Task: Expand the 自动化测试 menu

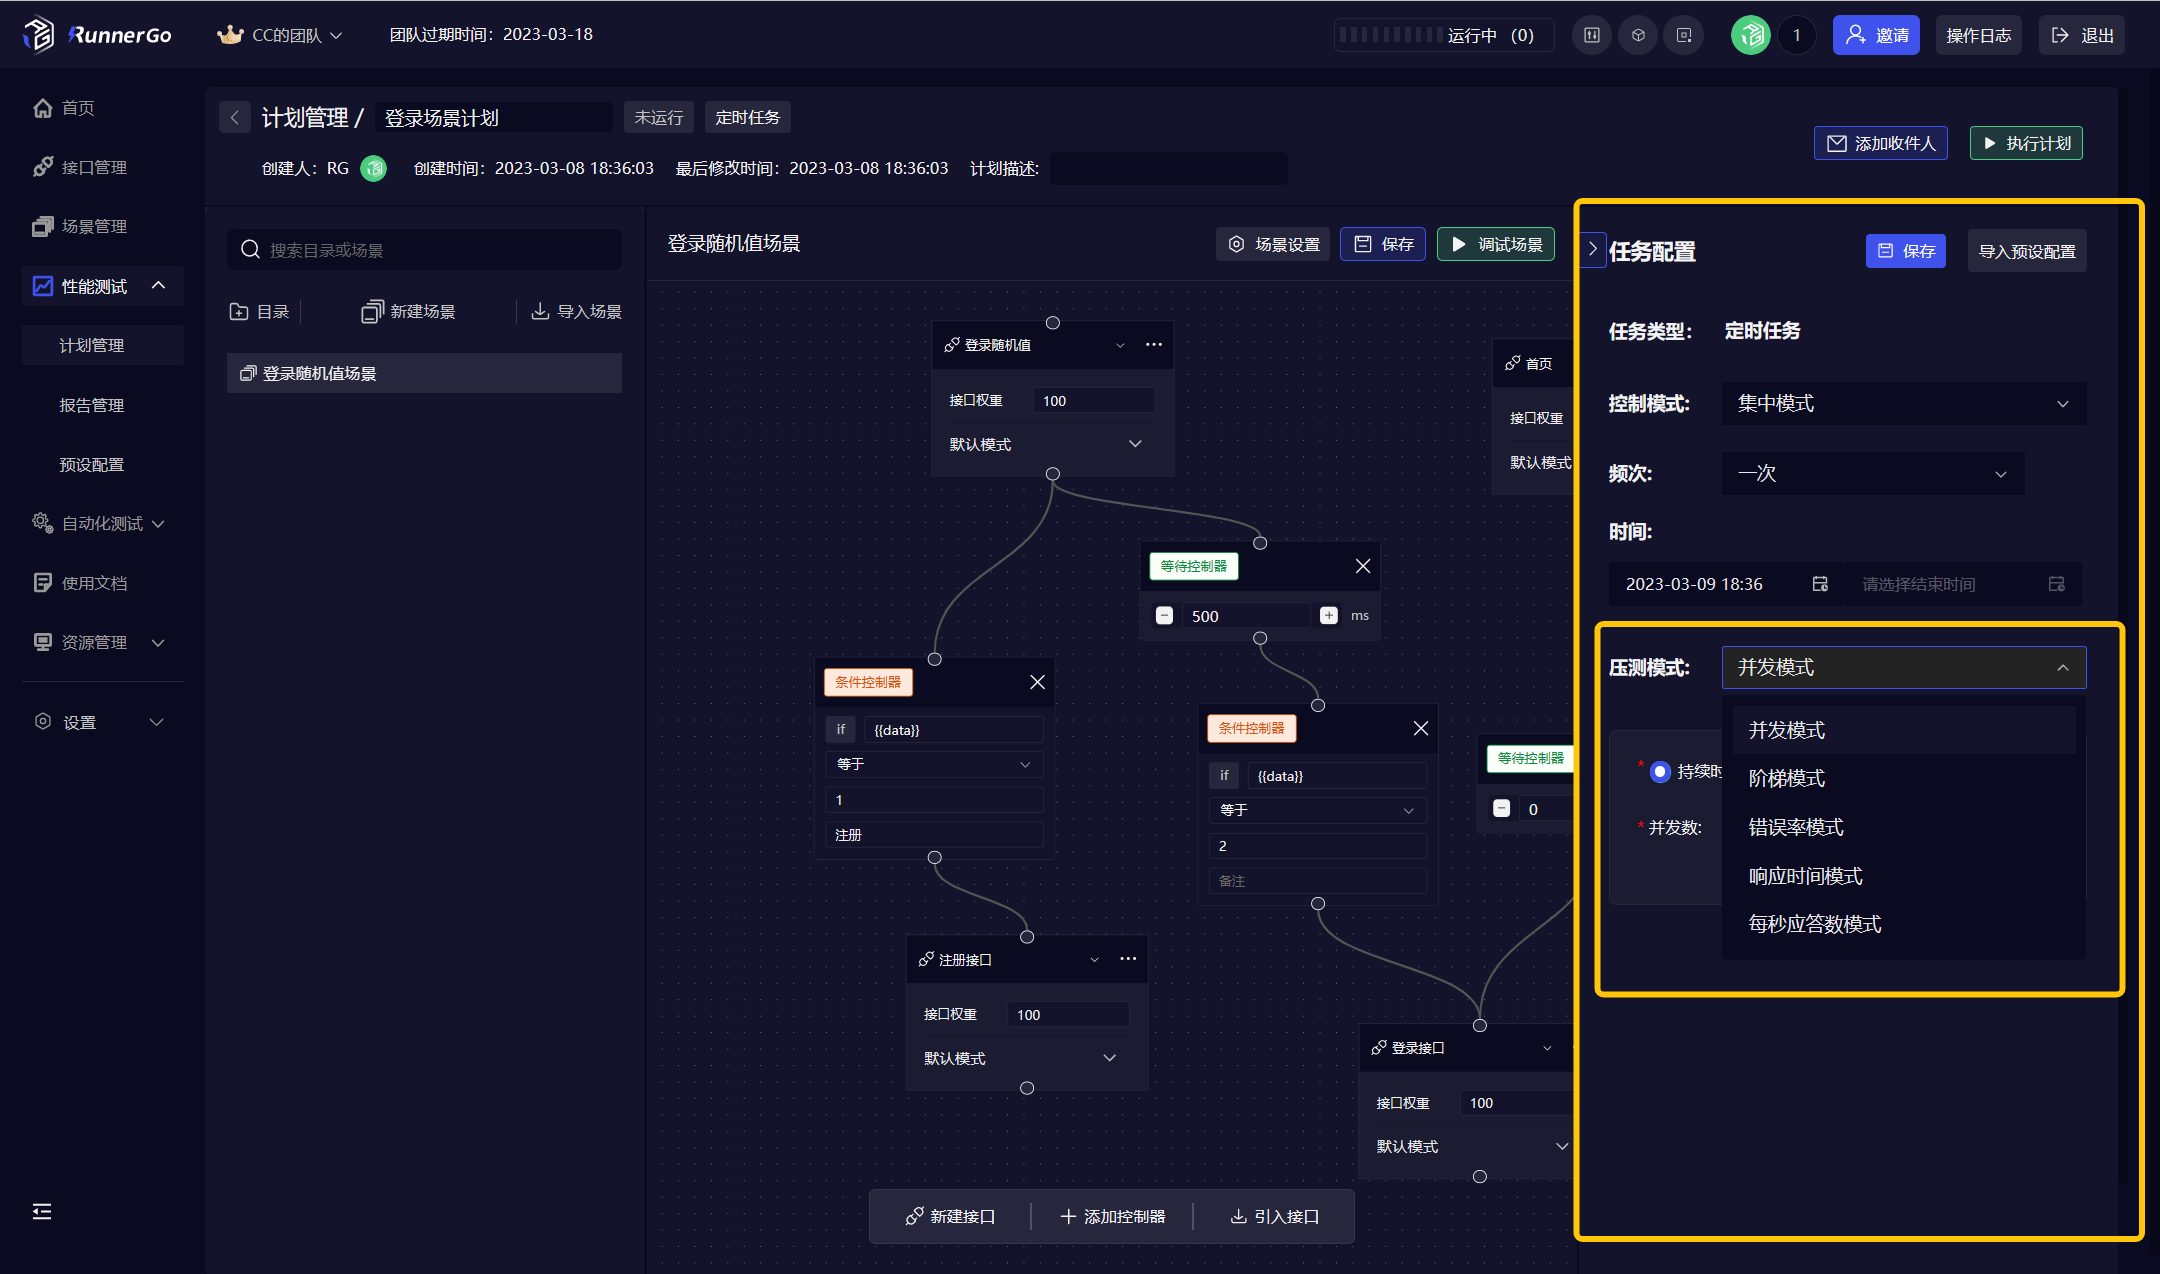Action: click(x=158, y=524)
